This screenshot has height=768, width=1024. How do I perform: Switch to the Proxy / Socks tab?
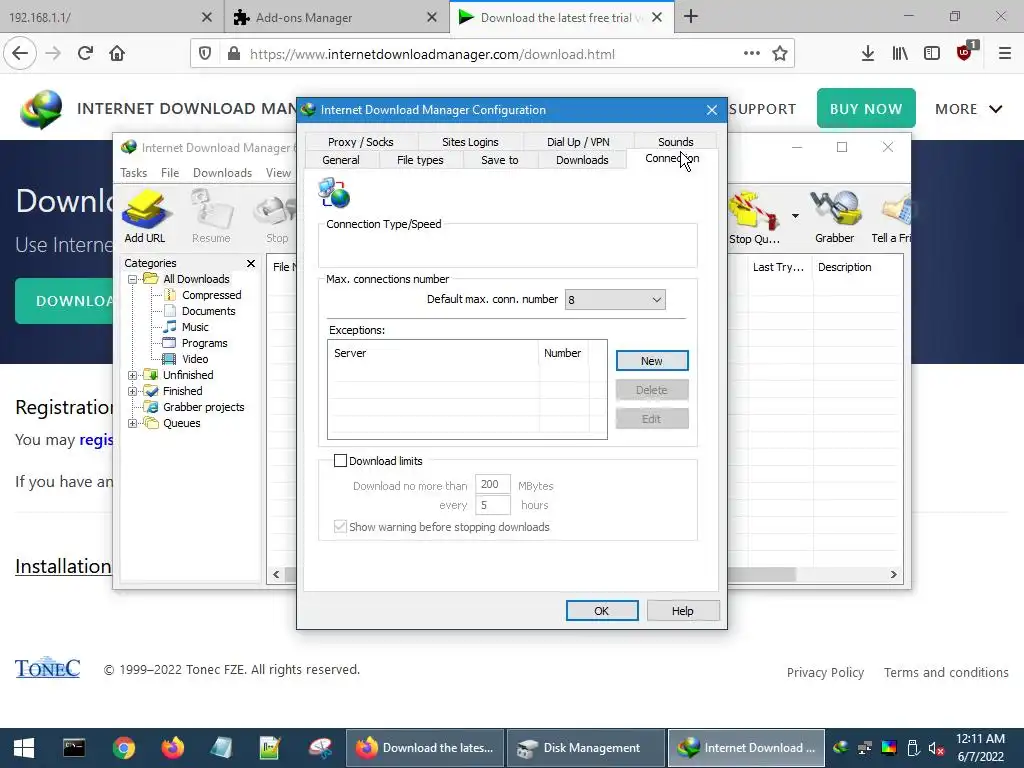click(360, 142)
